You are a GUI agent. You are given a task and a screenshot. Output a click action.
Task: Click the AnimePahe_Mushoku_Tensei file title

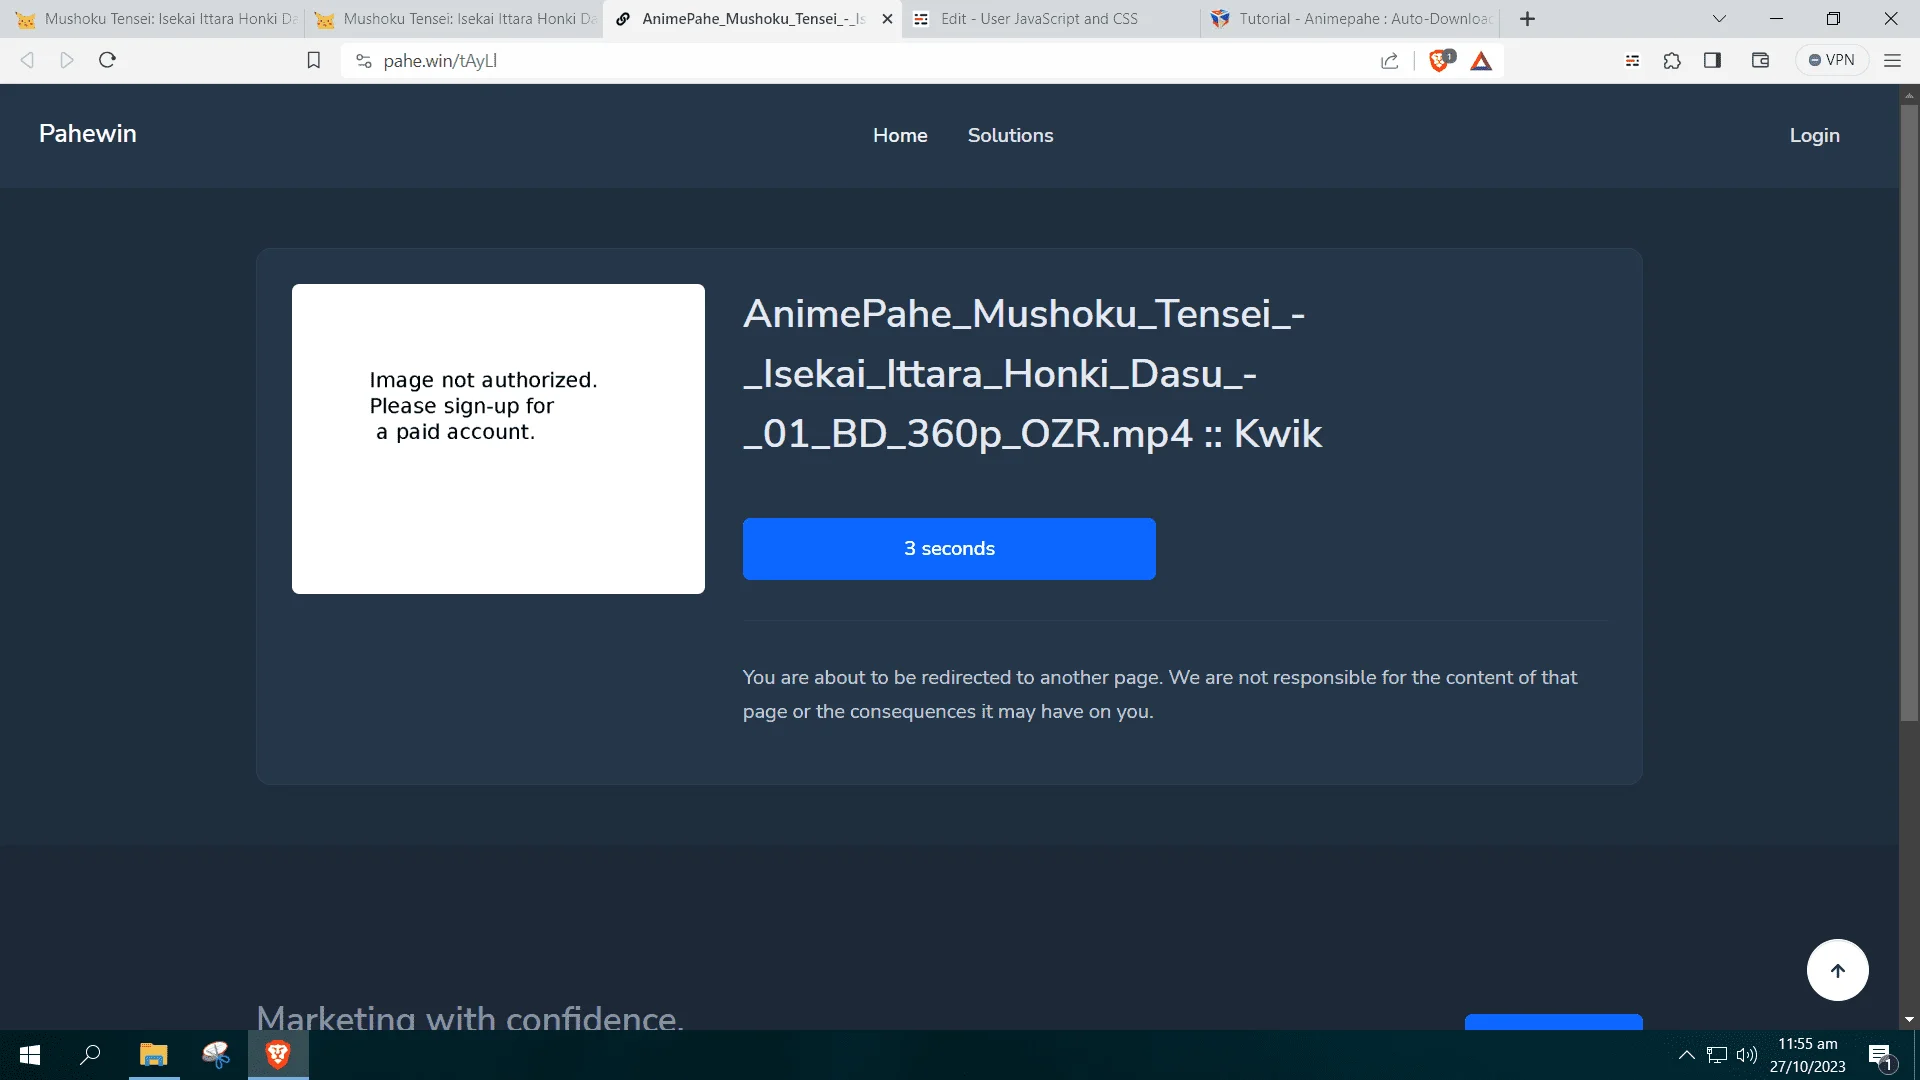tap(1032, 374)
